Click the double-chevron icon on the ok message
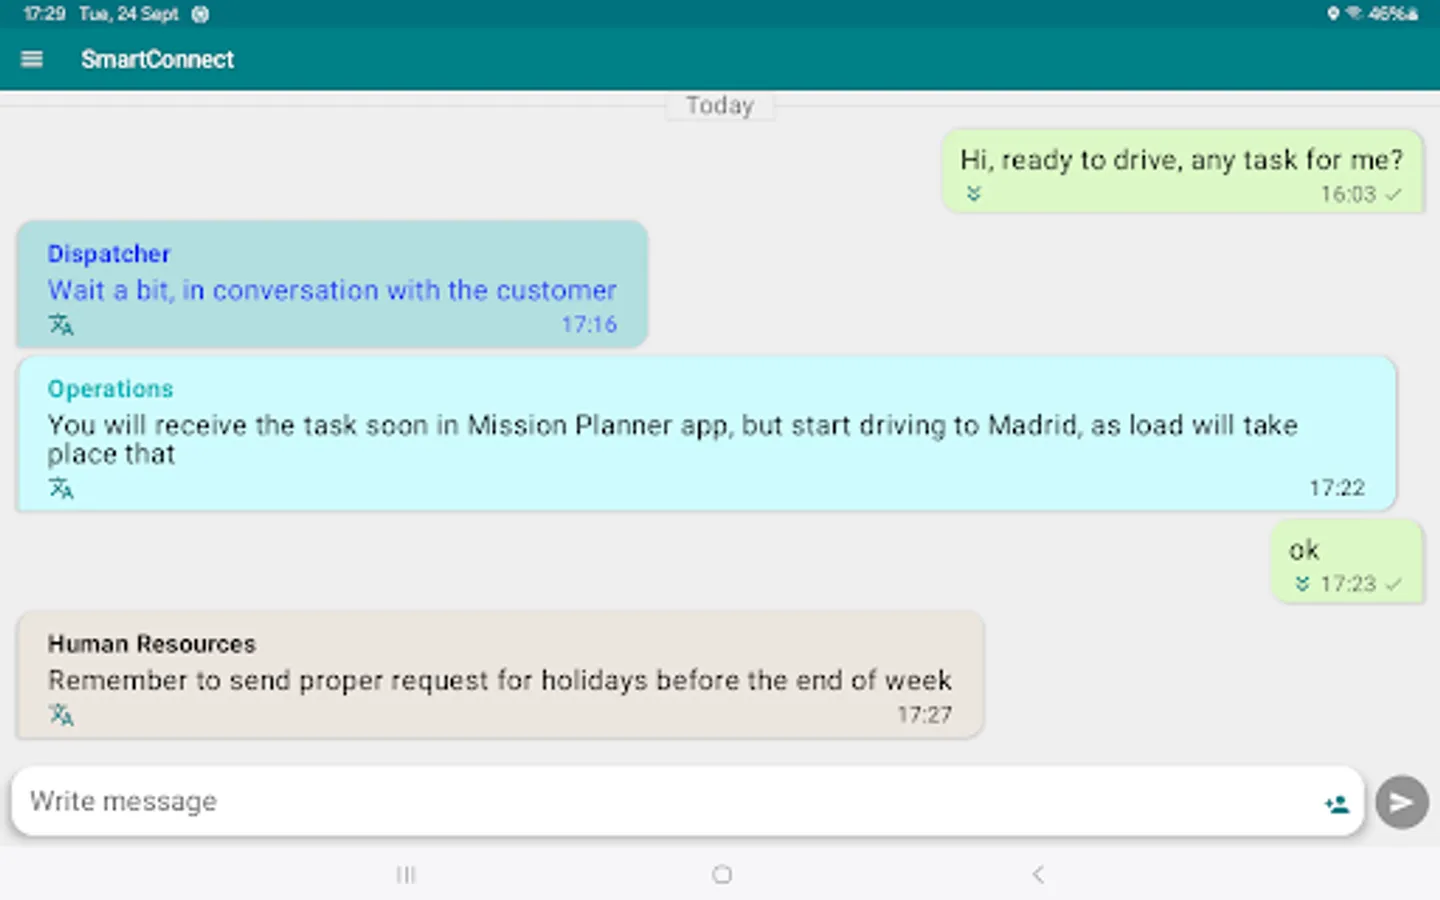The width and height of the screenshot is (1440, 900). click(1301, 584)
